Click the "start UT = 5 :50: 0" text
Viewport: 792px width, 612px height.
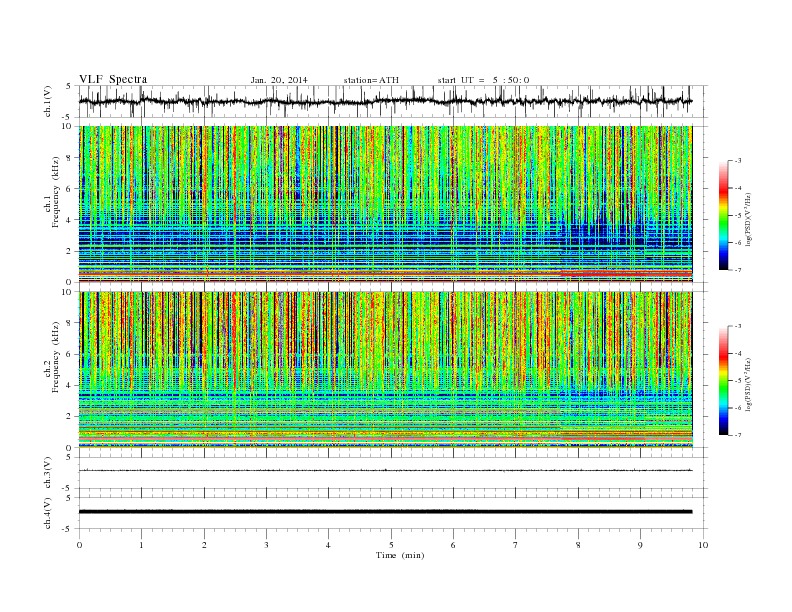click(x=483, y=80)
